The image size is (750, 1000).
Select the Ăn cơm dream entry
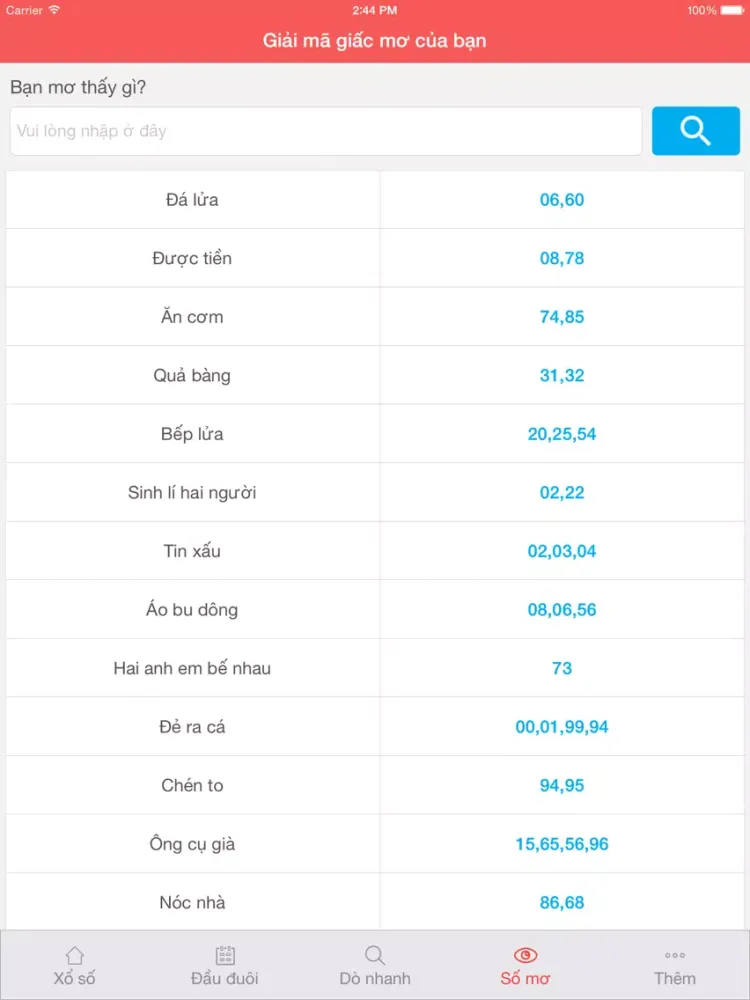tap(375, 317)
